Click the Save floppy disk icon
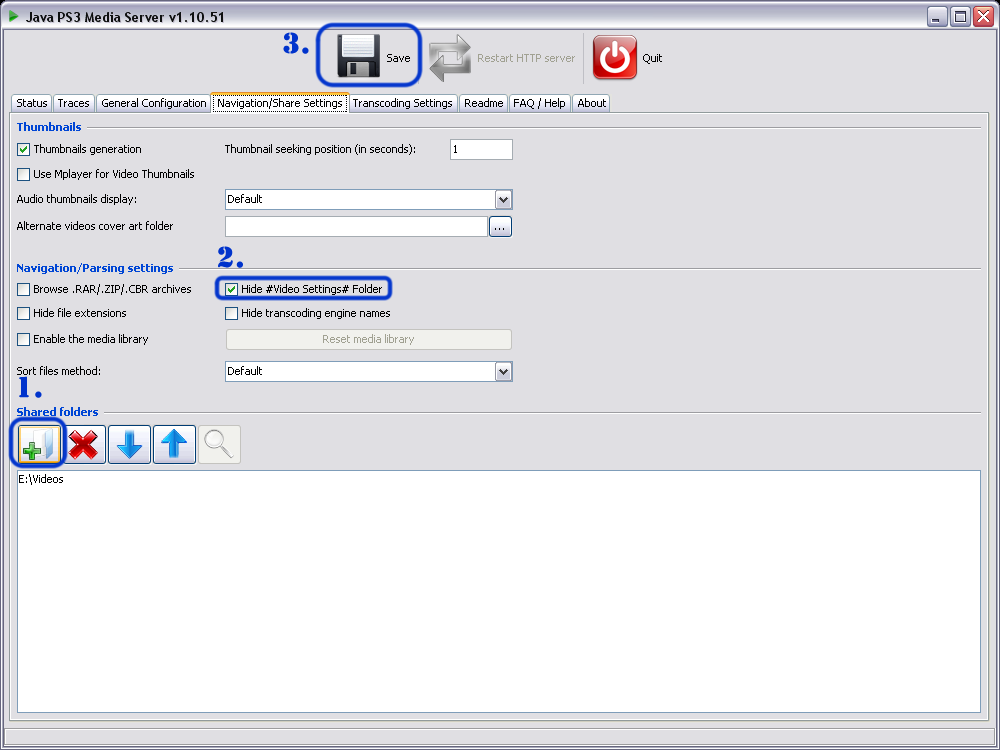The image size is (1000, 750). click(x=358, y=56)
